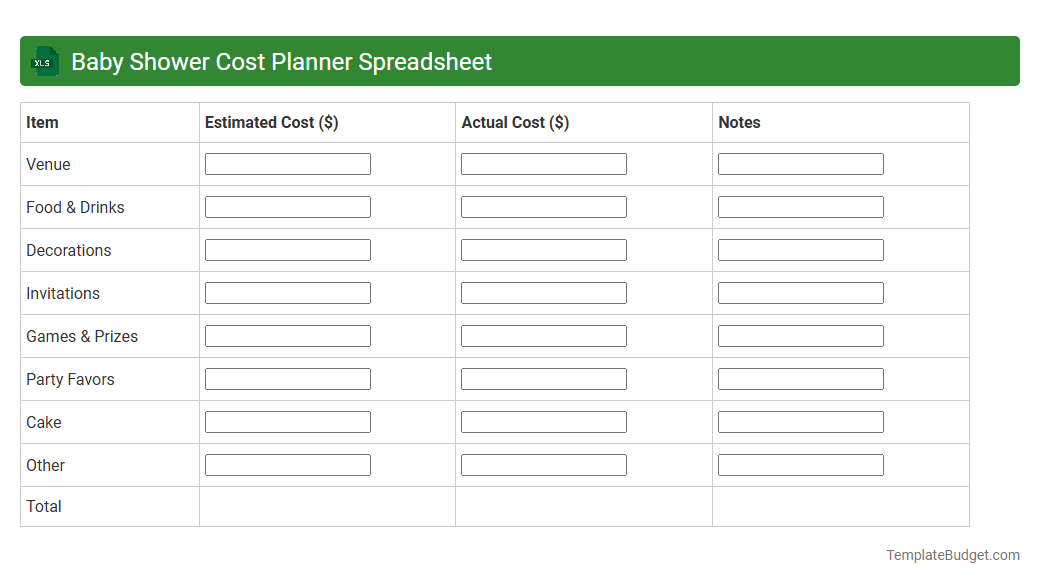Screen dimensions: 1040x584
Task: Click the Venue estimated cost input box
Action: (287, 163)
